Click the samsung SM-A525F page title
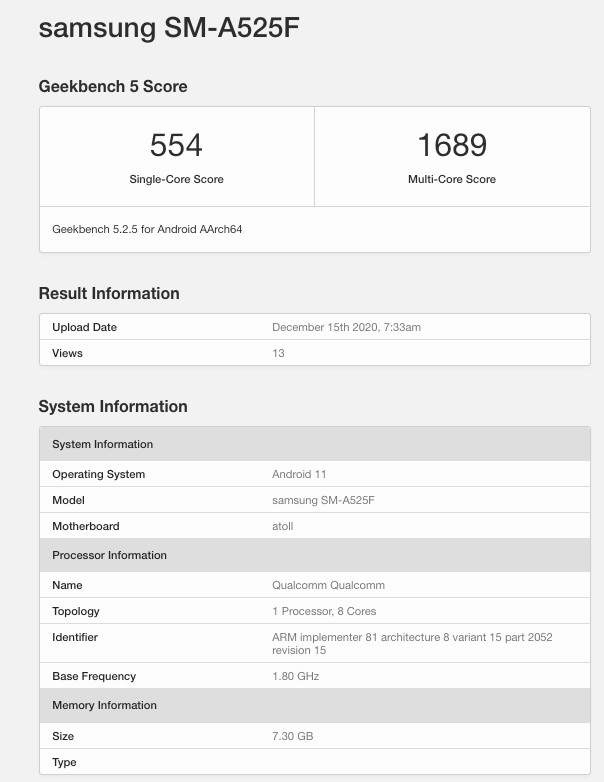The width and height of the screenshot is (604, 782). tap(169, 28)
